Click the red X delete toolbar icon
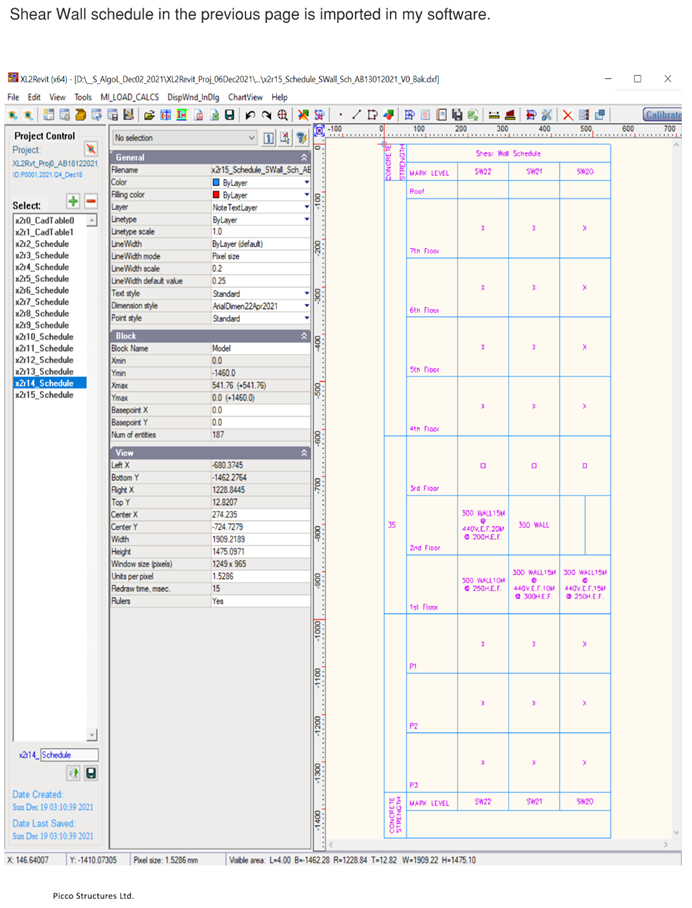 point(567,116)
